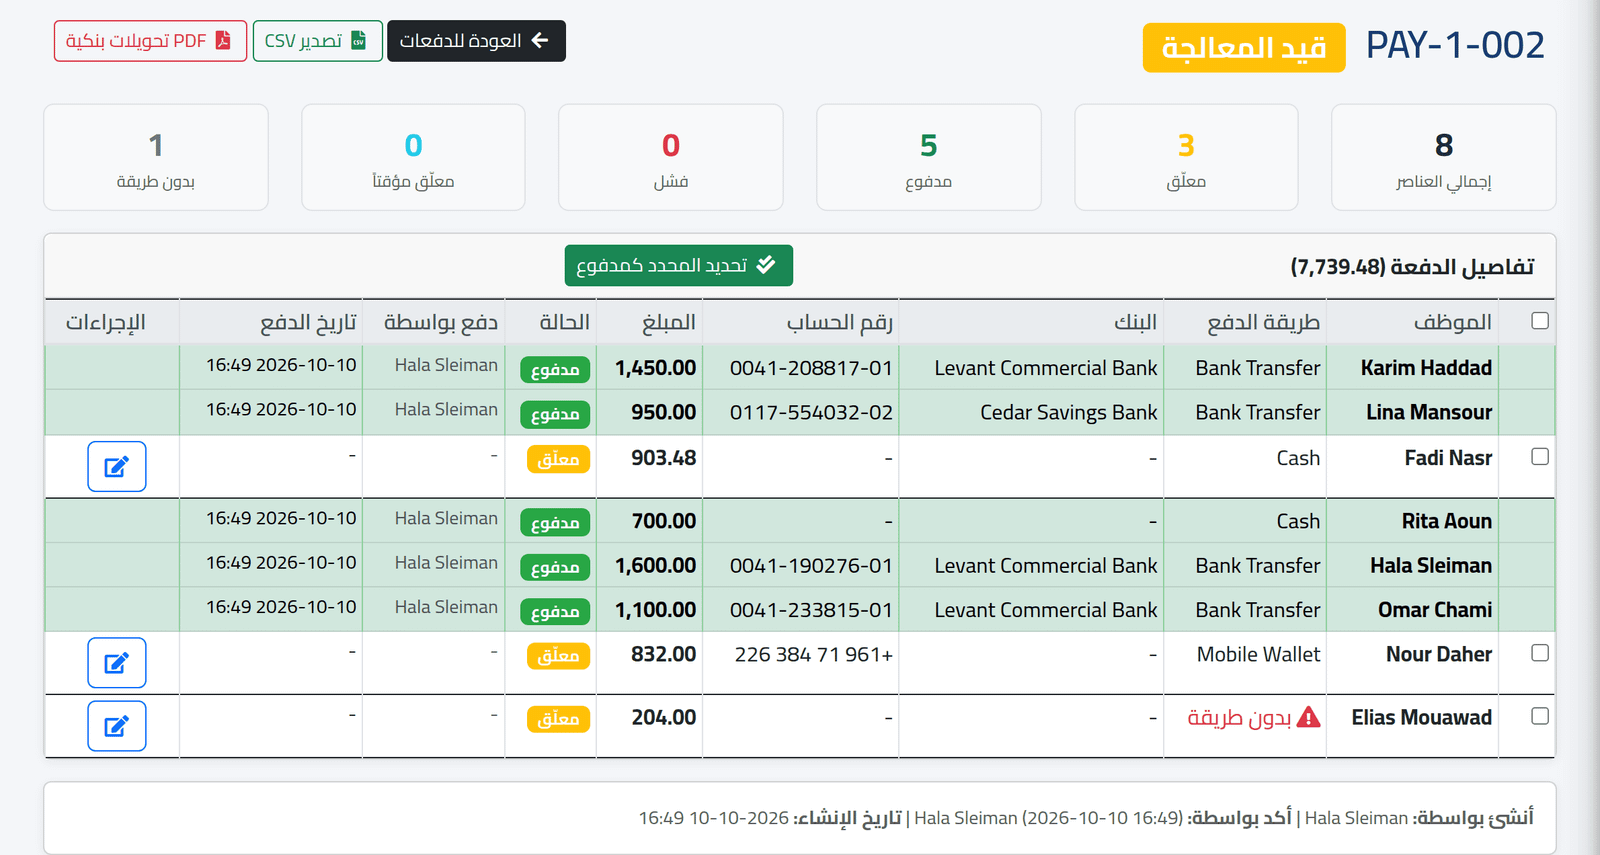Screen dimensions: 1600x855
Task: Click the amount 1,600.00
Action: [655, 565]
